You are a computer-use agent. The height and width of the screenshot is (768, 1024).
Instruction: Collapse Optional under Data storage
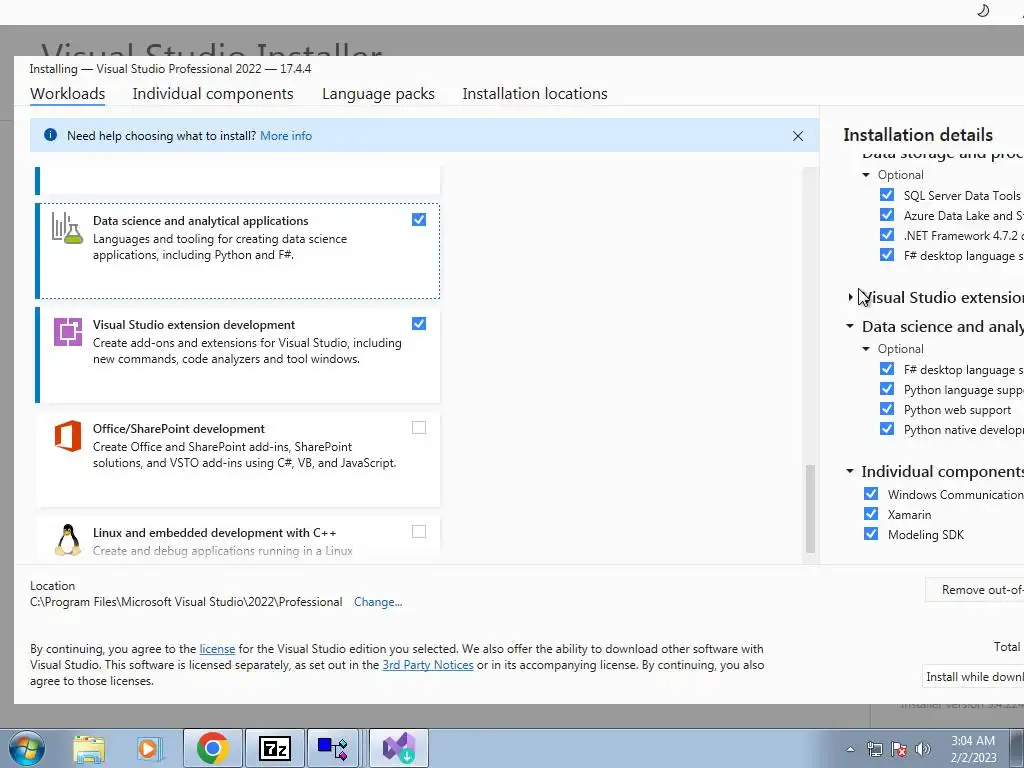point(866,175)
